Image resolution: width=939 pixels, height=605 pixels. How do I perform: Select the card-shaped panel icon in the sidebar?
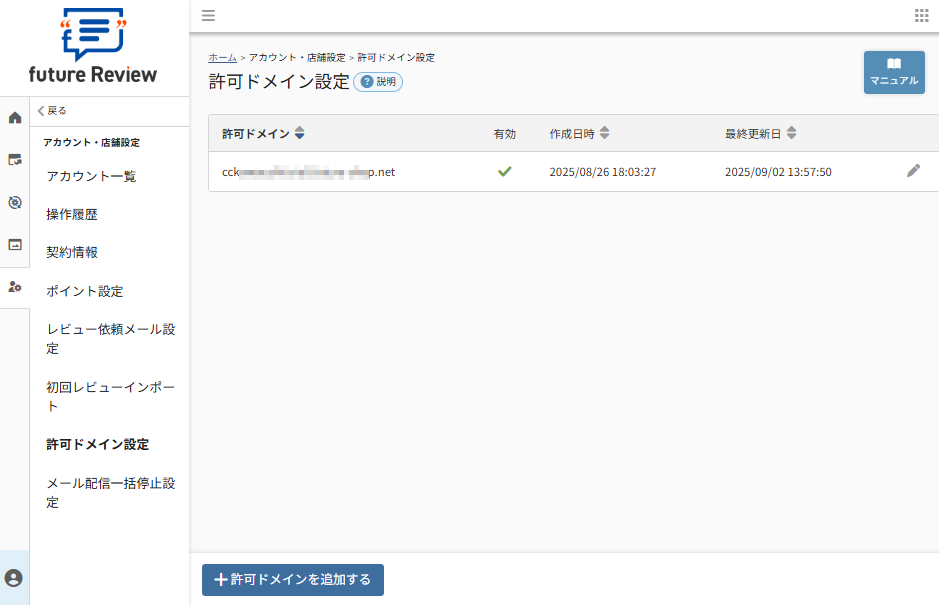coord(14,242)
